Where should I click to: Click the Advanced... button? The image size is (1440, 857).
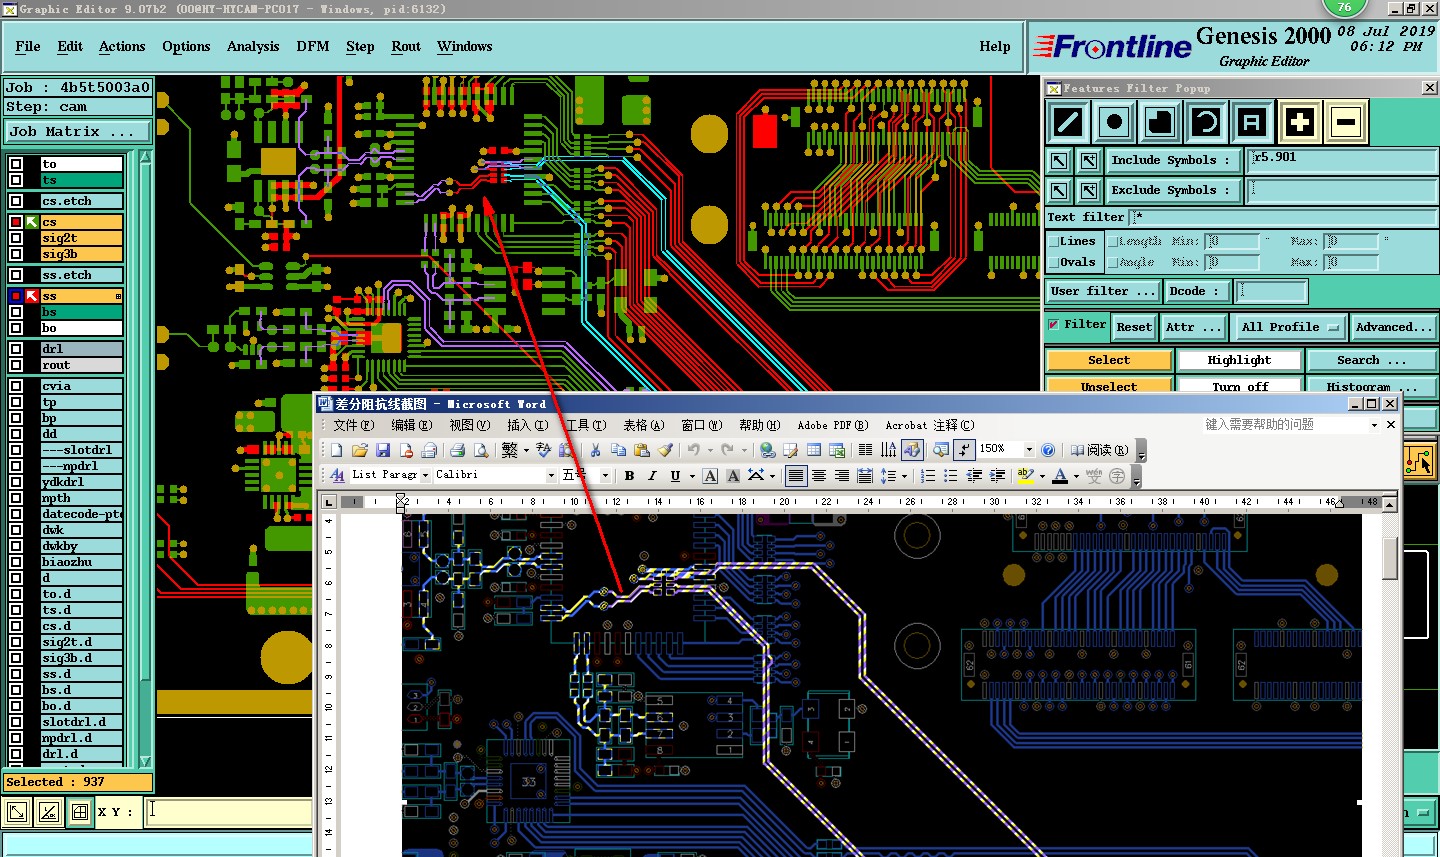click(x=1394, y=327)
